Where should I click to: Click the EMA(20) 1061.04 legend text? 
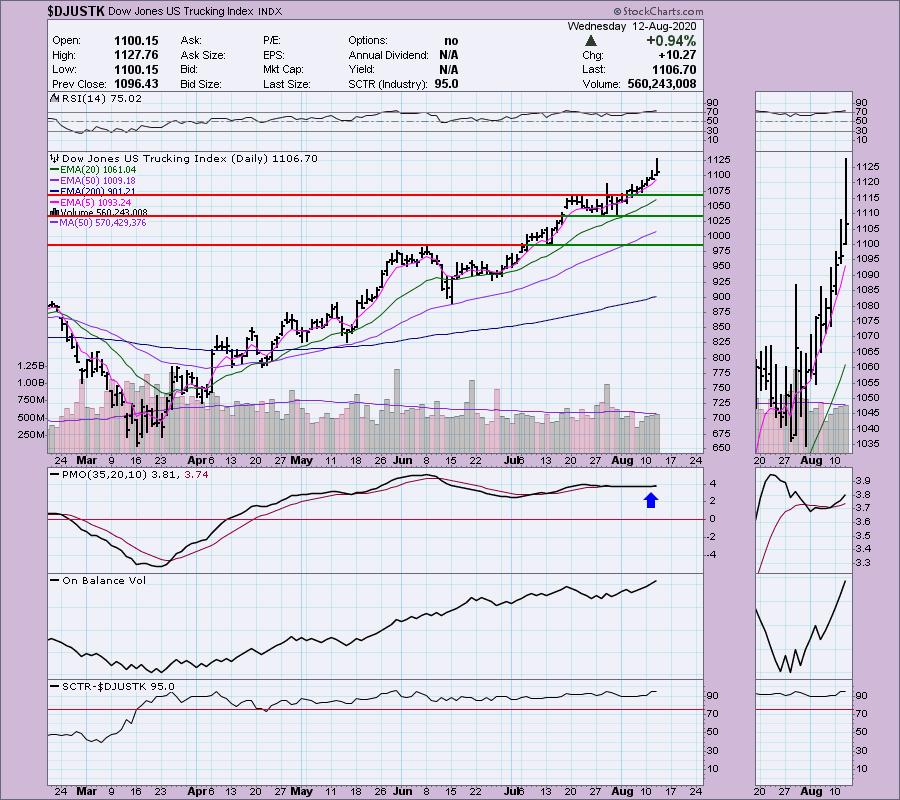98,170
